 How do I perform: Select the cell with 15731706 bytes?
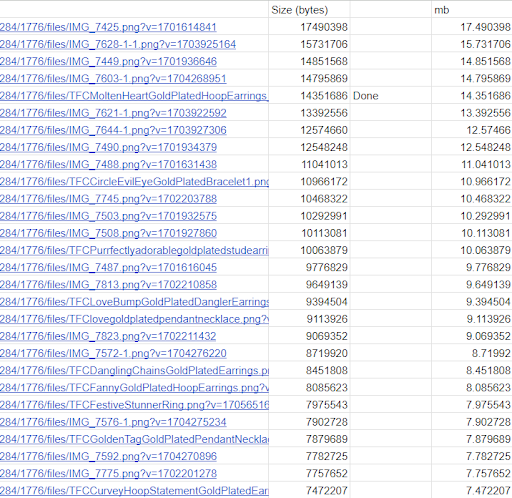(x=309, y=44)
